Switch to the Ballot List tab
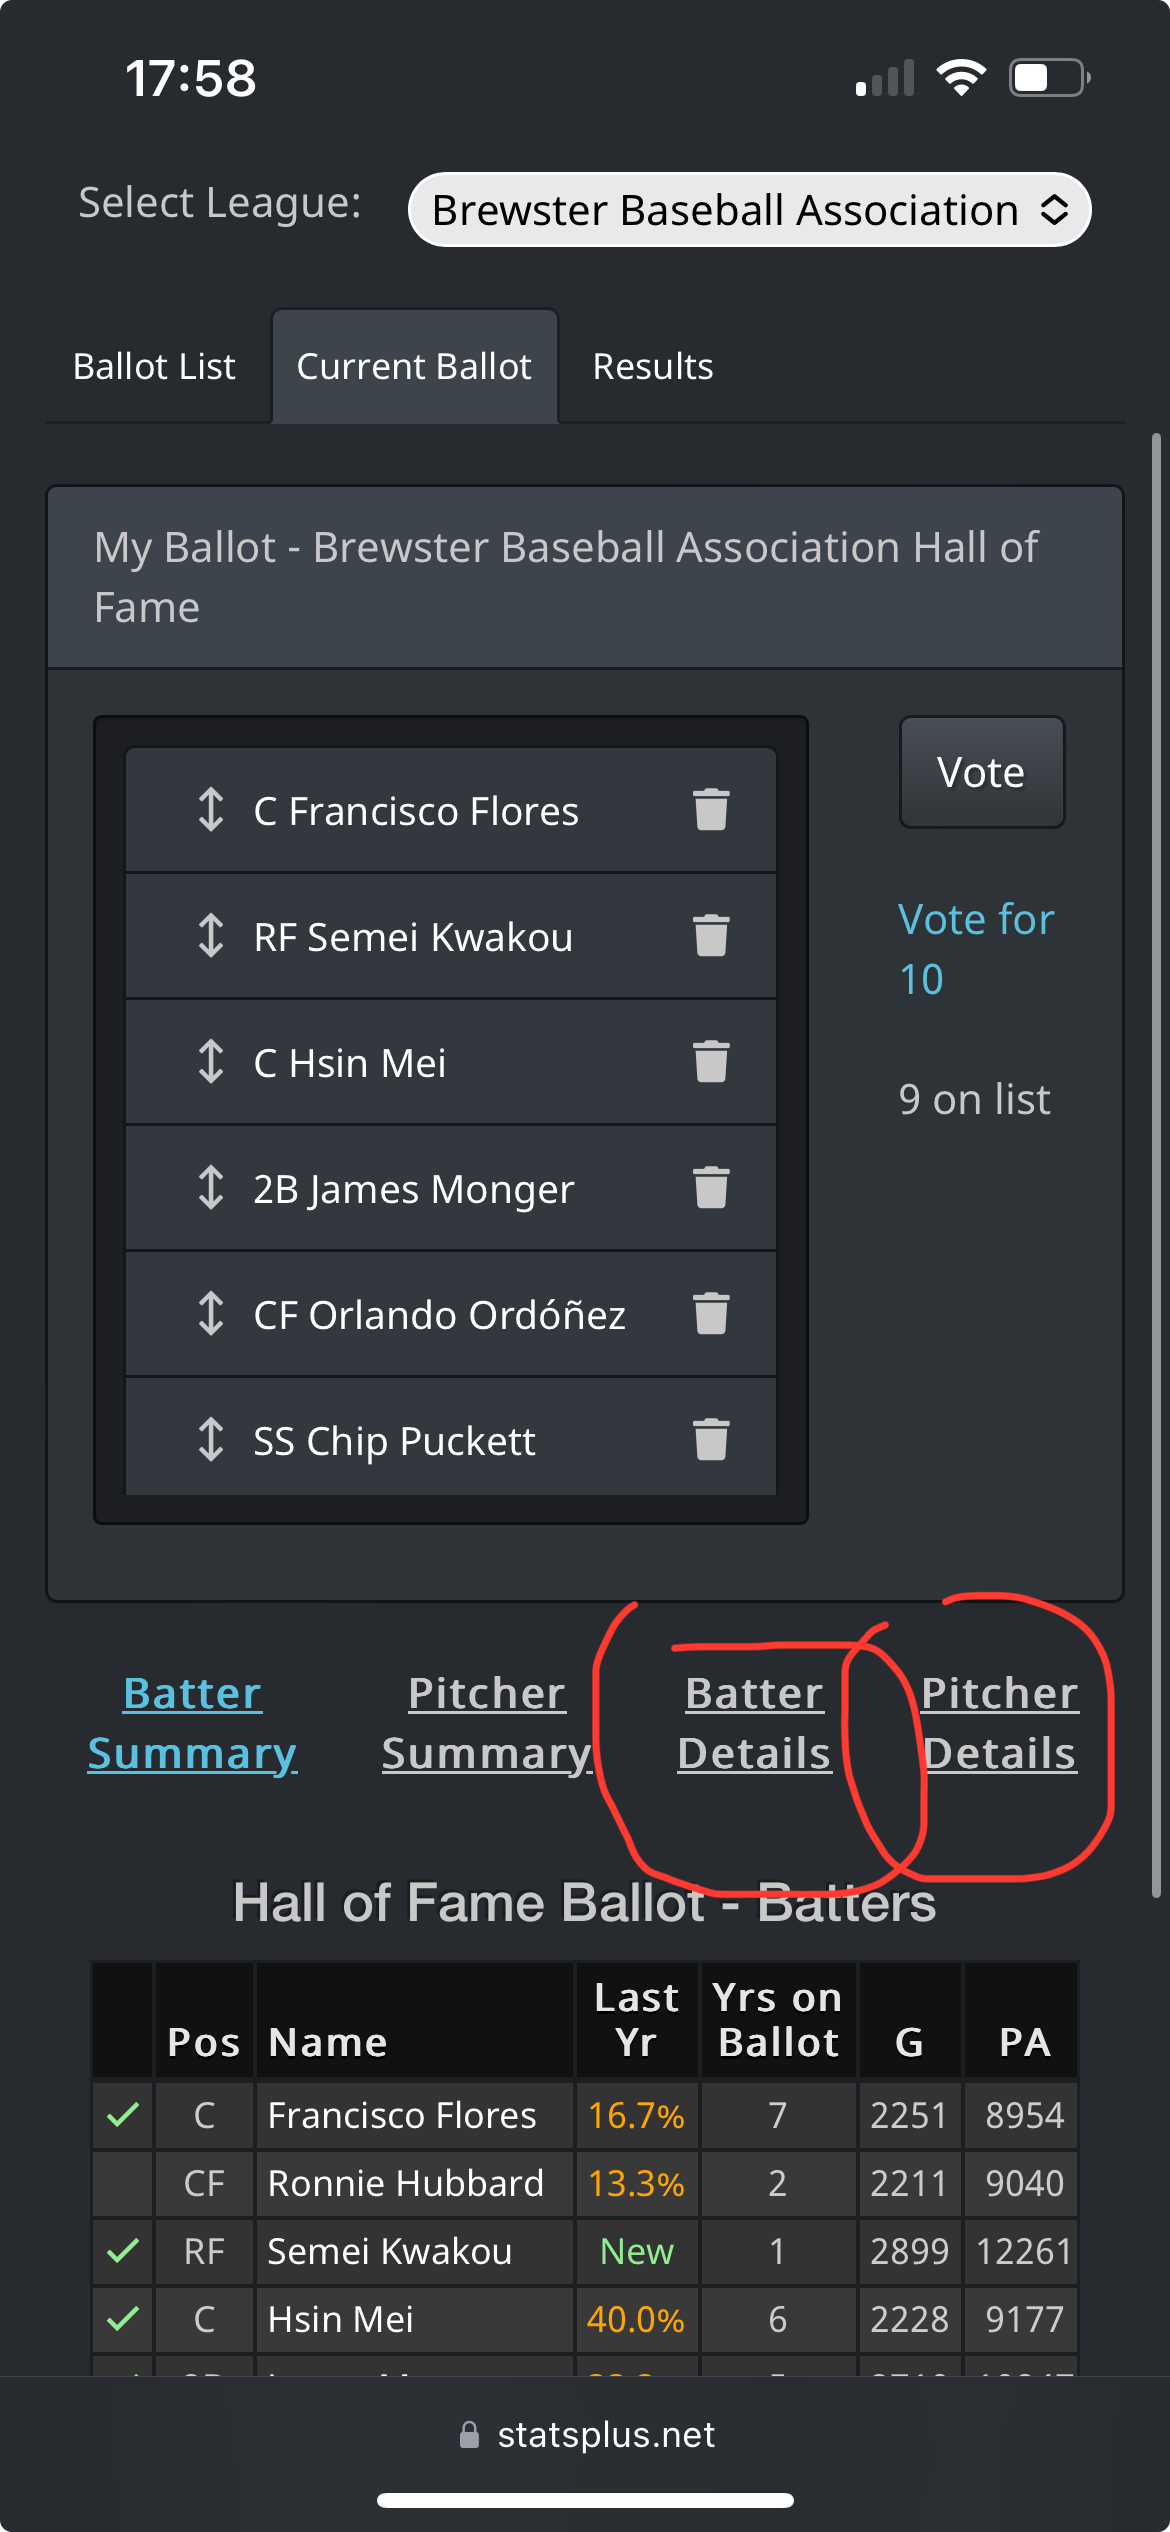 (154, 366)
